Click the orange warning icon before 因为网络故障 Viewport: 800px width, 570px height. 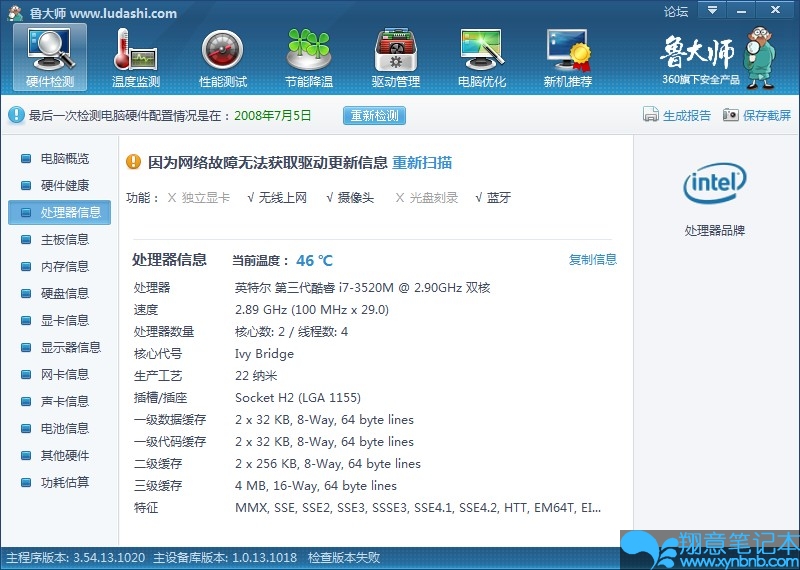tap(133, 162)
